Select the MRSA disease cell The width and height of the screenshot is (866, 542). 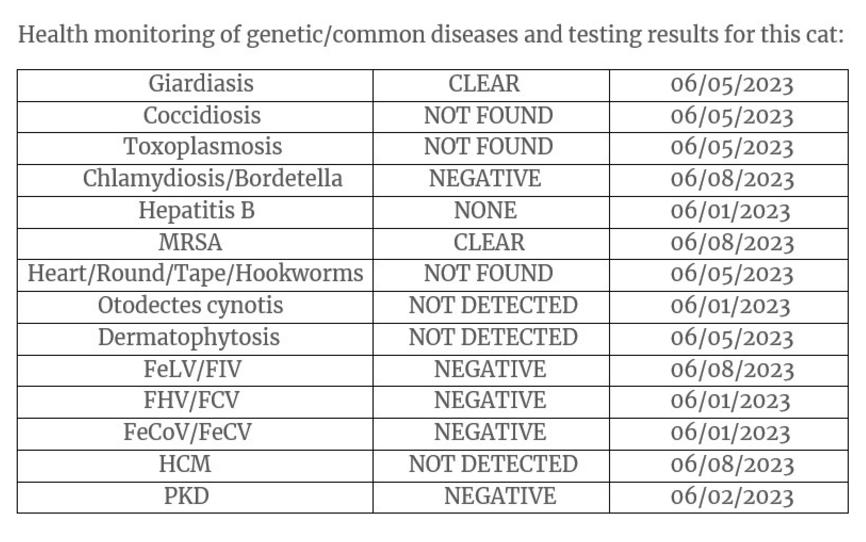coord(195,243)
